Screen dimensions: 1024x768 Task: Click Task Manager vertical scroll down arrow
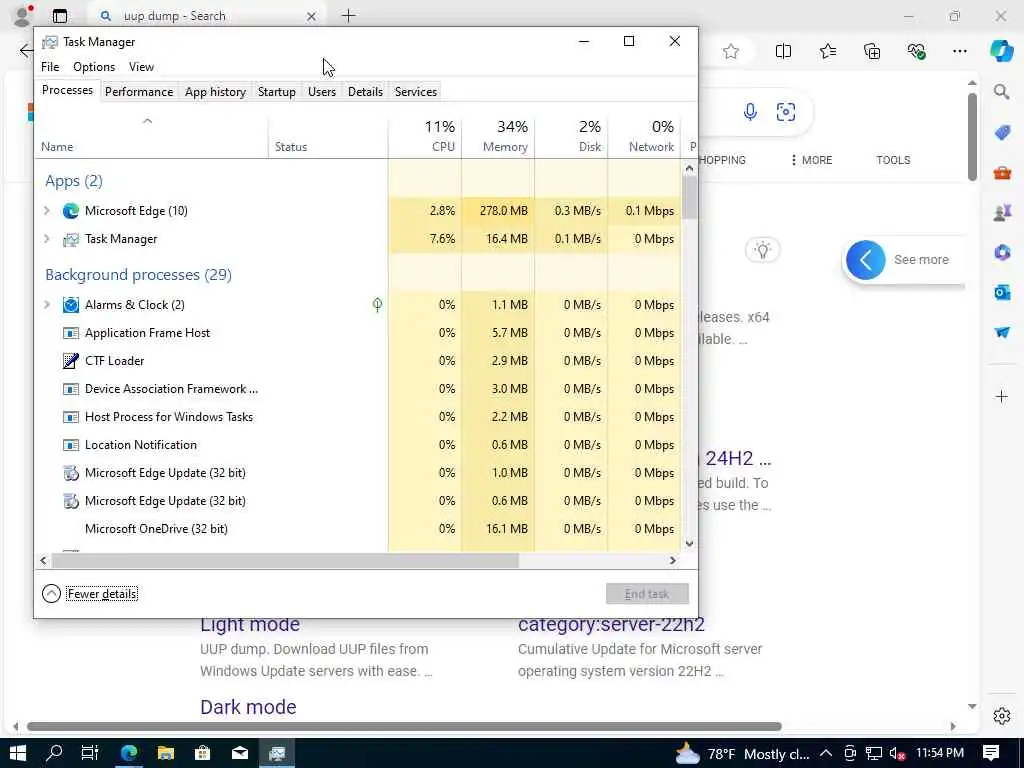689,543
